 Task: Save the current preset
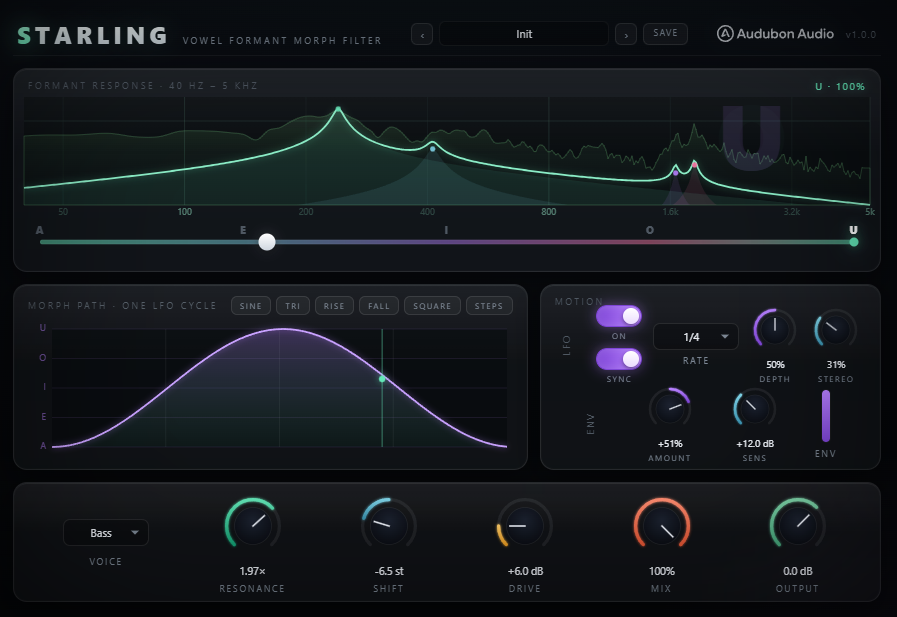tap(665, 33)
